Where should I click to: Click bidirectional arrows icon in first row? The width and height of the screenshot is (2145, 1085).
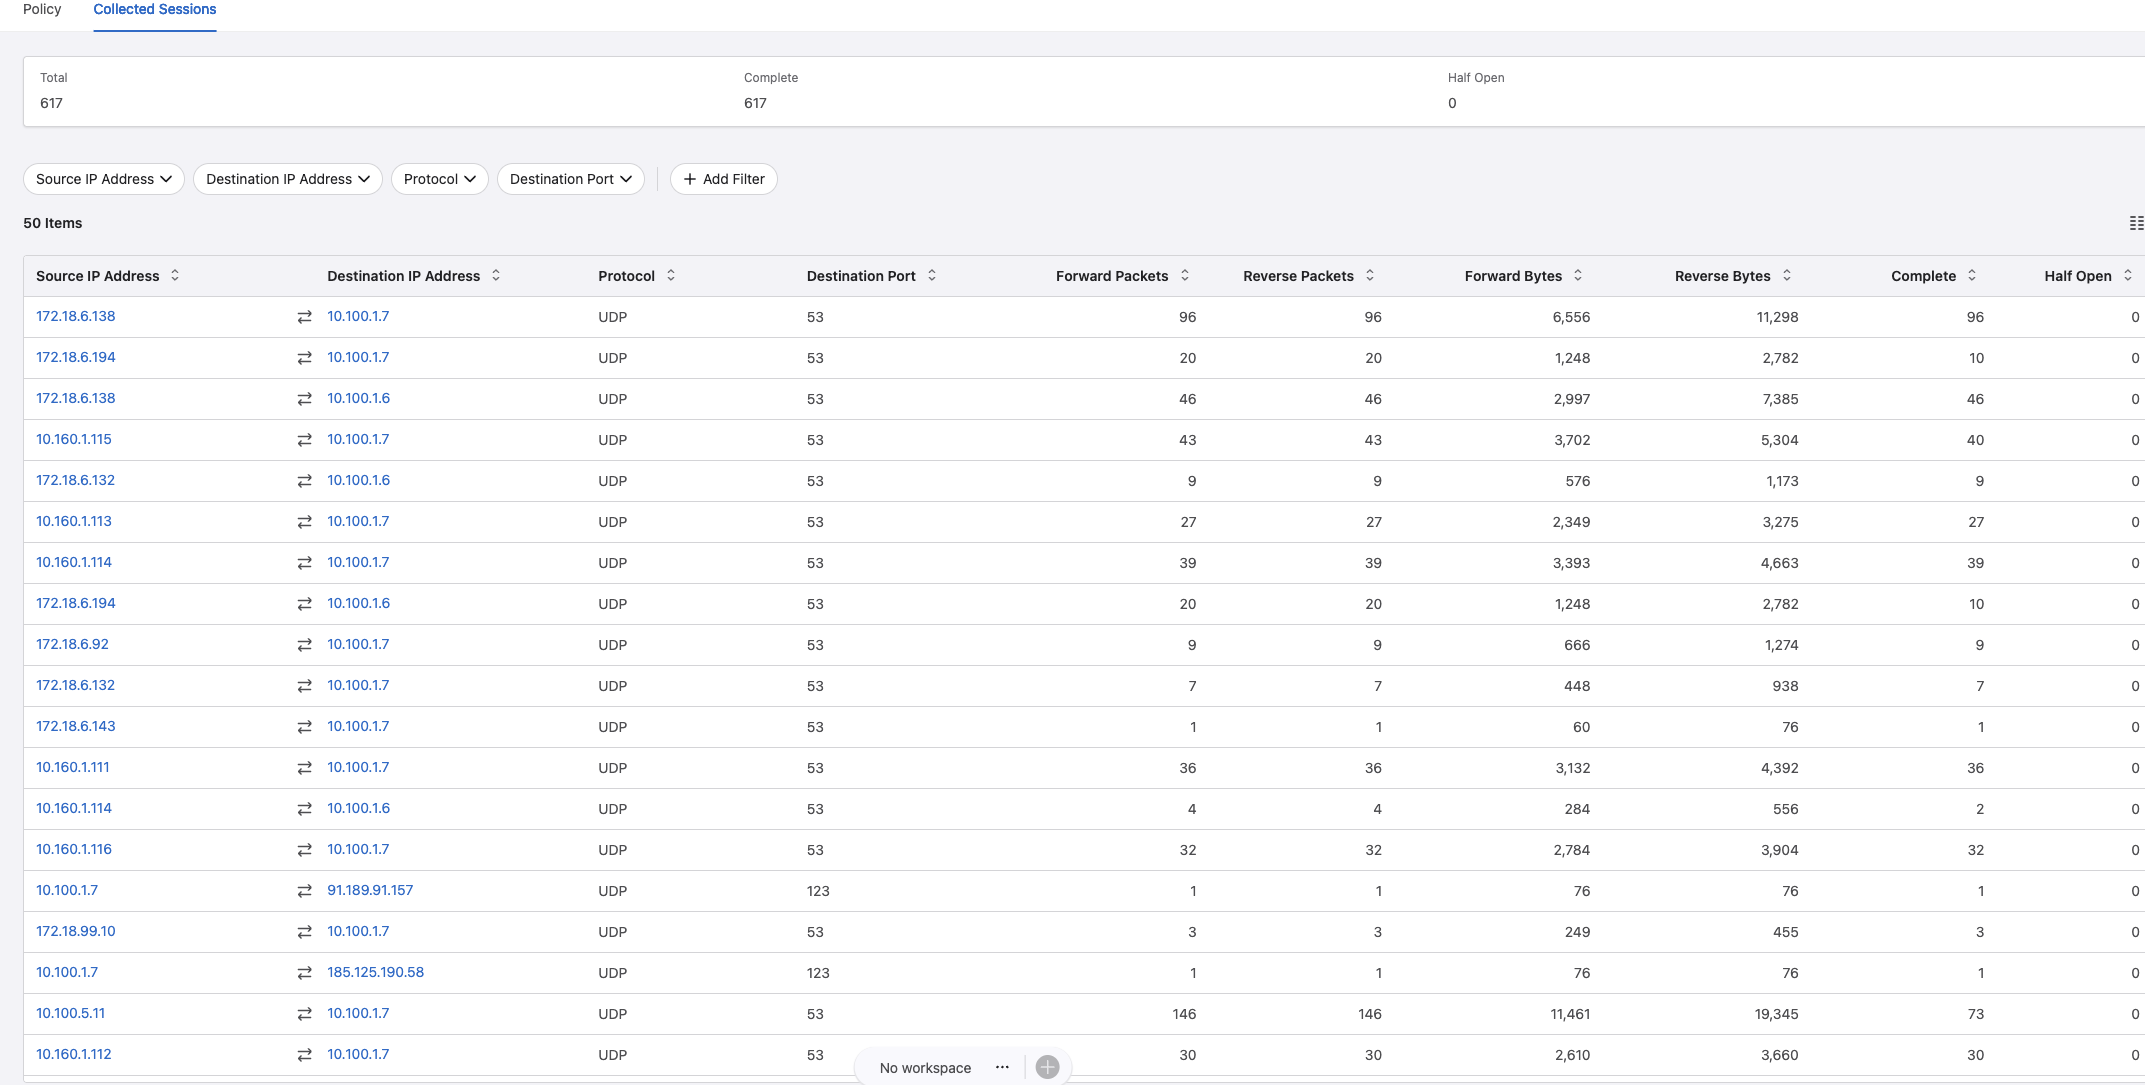[x=304, y=317]
